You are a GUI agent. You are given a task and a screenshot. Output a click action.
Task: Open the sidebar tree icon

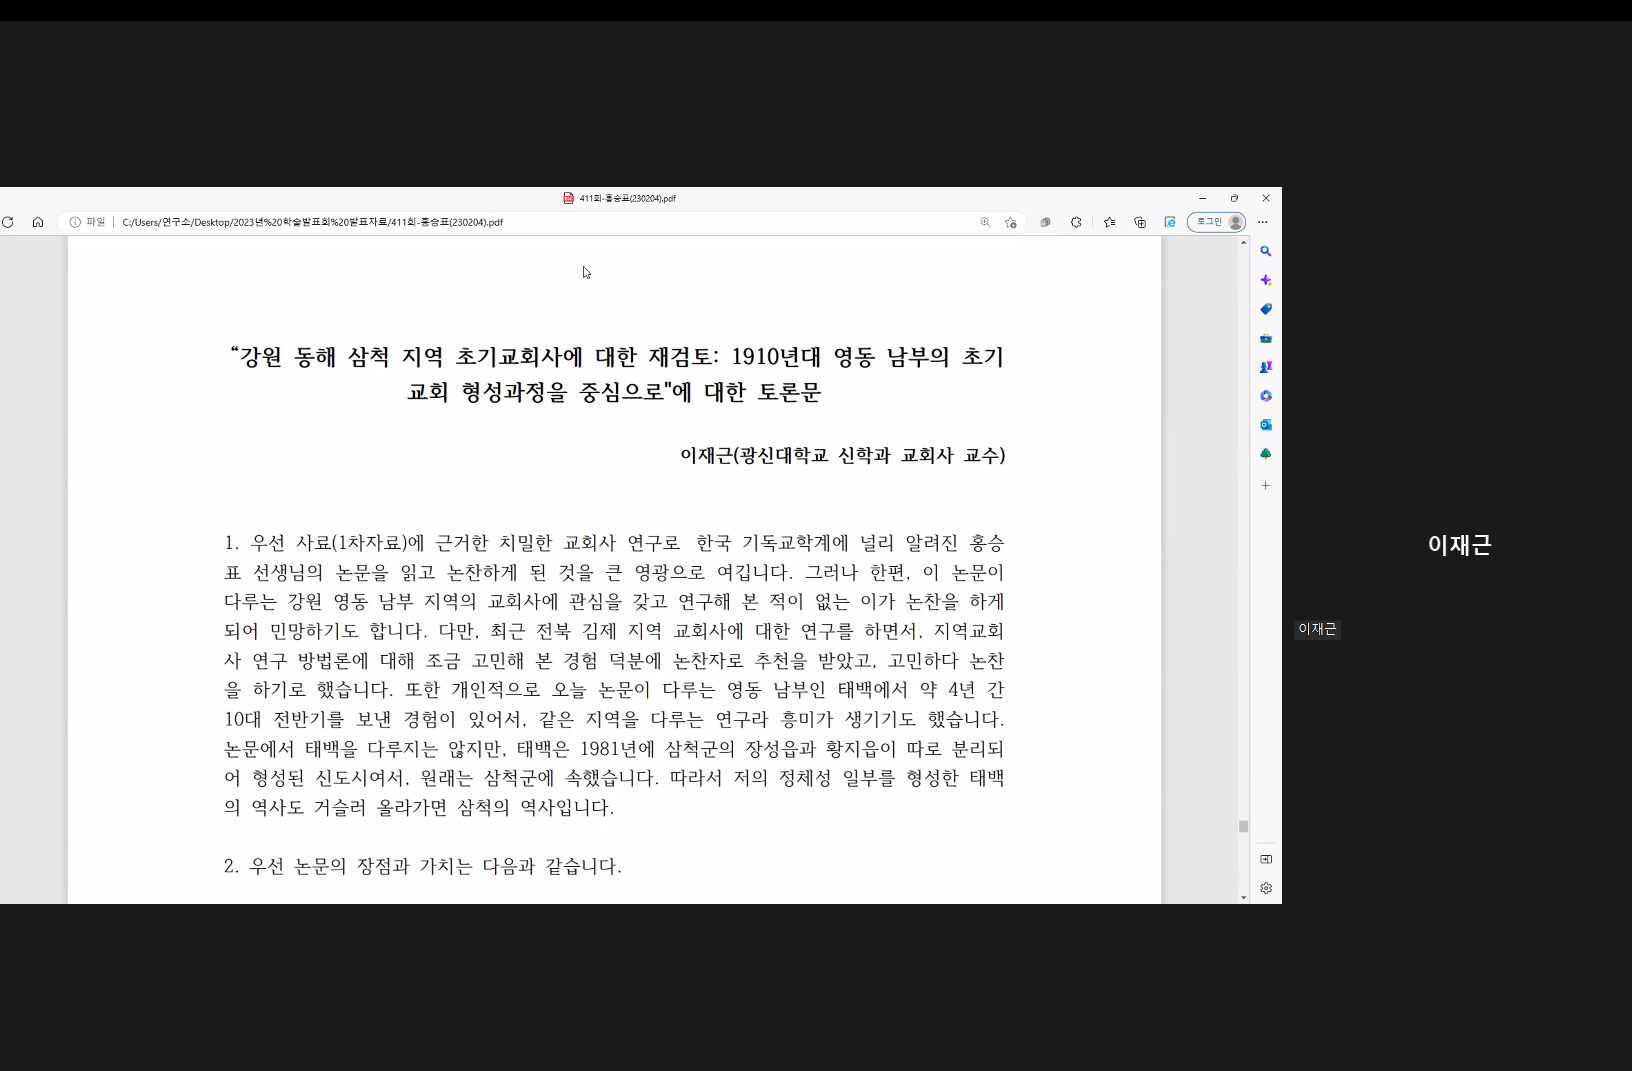(1265, 454)
